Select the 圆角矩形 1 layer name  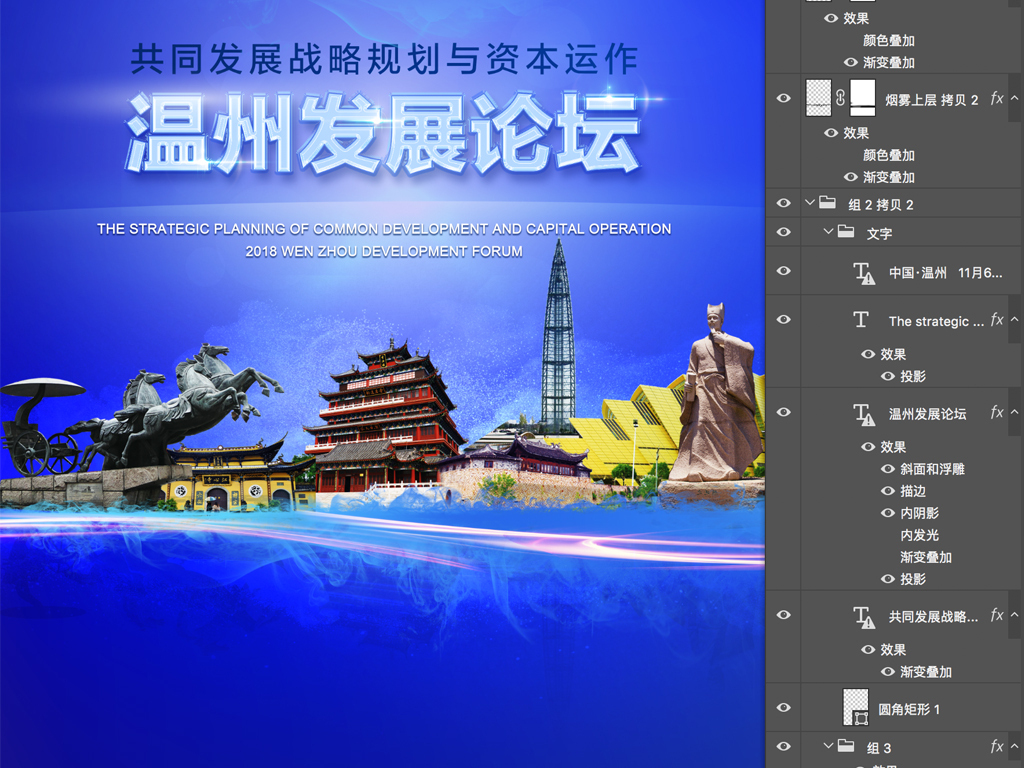click(x=909, y=709)
